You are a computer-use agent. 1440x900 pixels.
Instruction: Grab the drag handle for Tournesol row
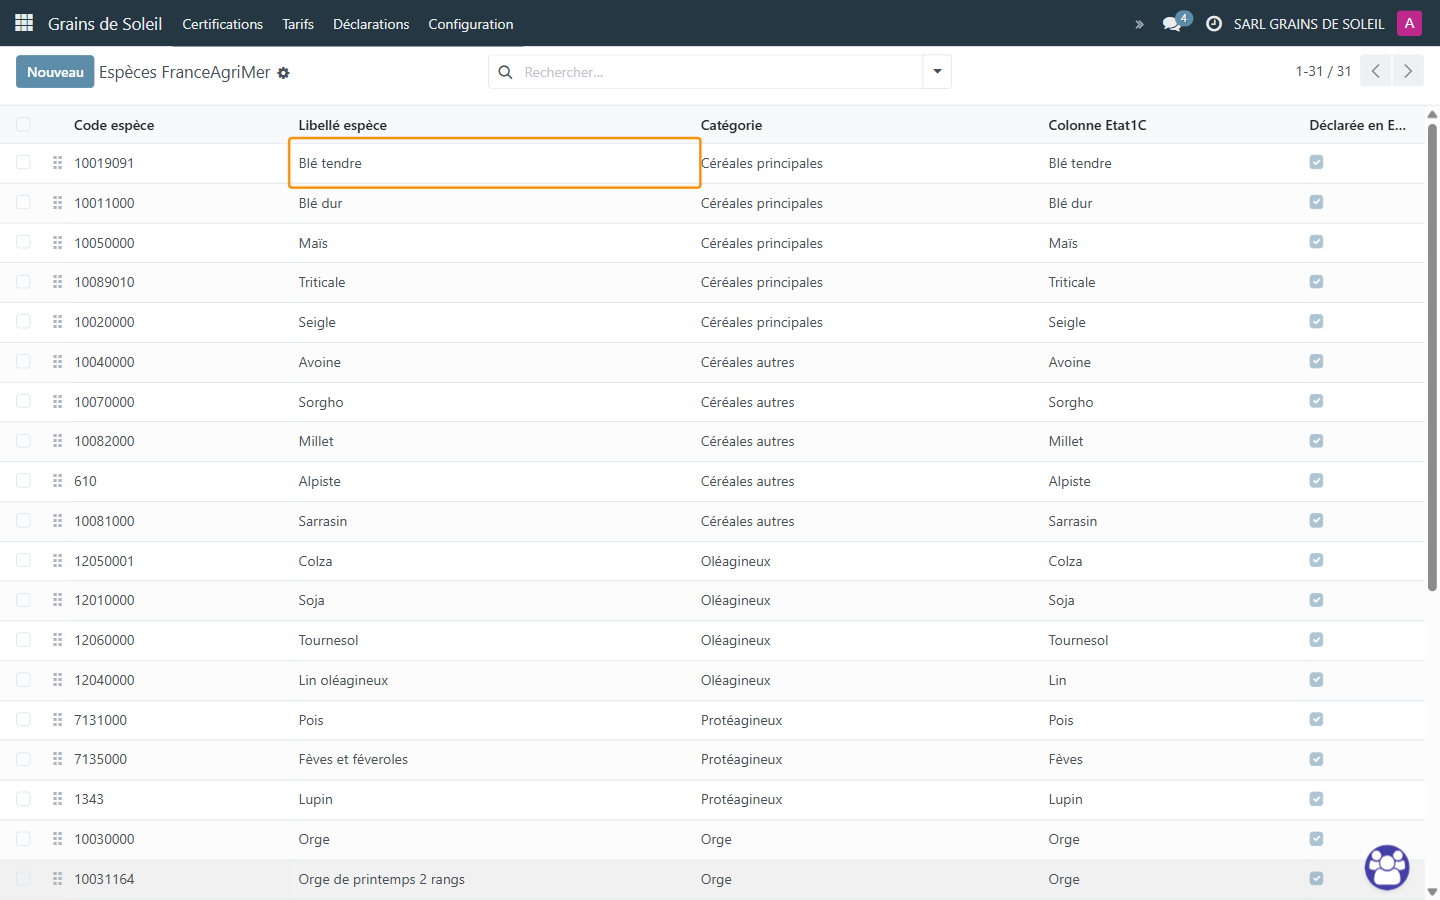point(57,640)
